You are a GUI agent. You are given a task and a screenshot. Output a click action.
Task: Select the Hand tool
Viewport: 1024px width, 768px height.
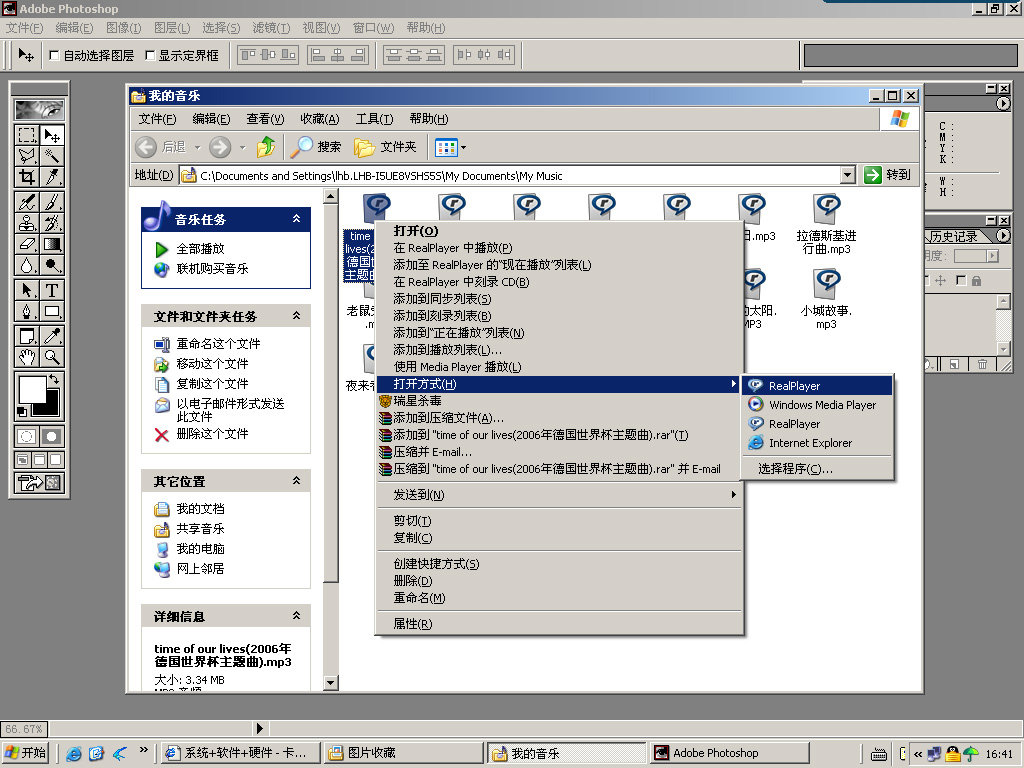click(x=27, y=357)
